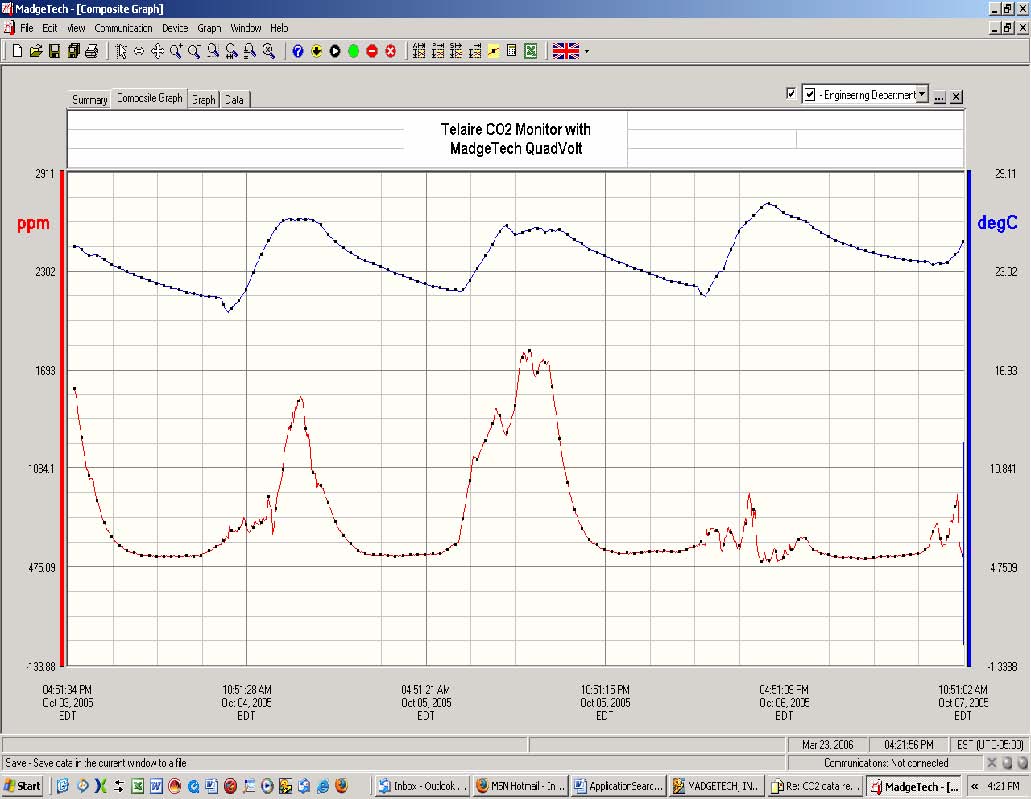Click the last magnifier zoom icon

pos(268,51)
